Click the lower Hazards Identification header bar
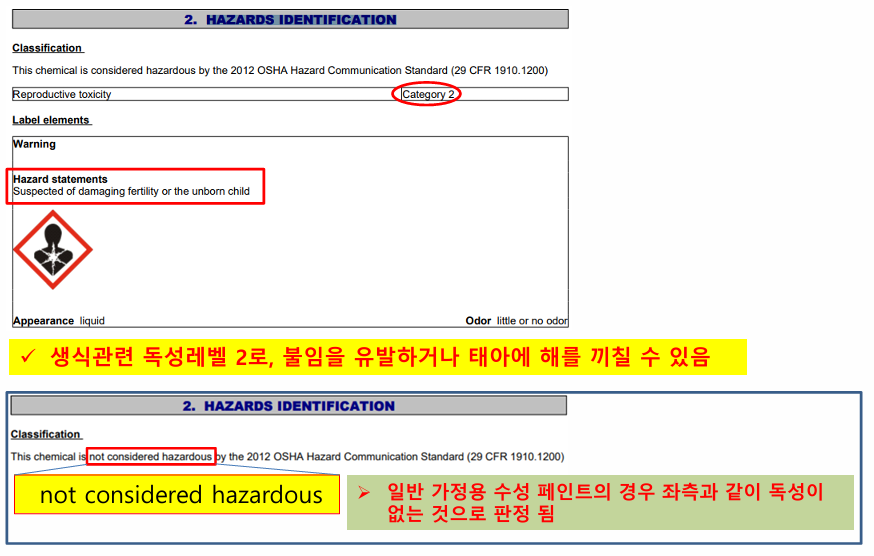This screenshot has height=556, width=874. 289,406
